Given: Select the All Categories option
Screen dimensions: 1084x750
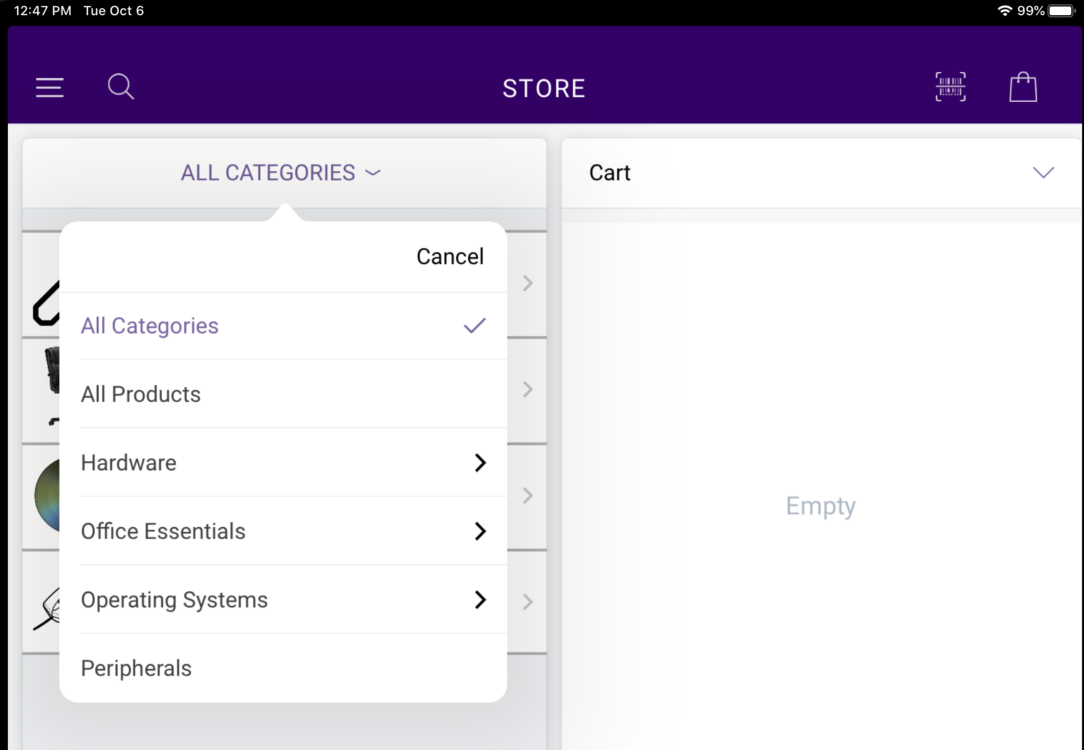Looking at the screenshot, I should pyautogui.click(x=150, y=326).
